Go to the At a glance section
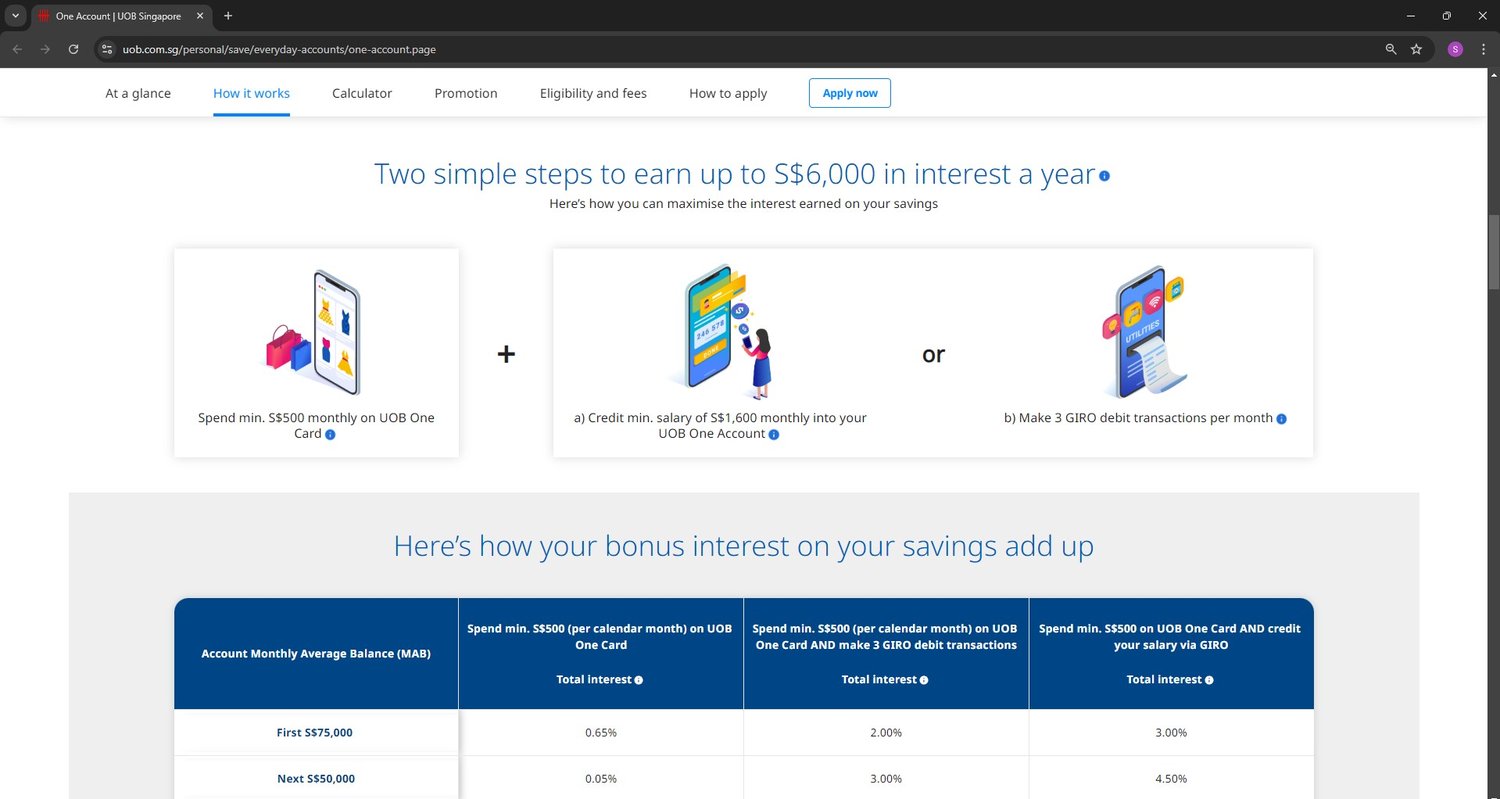This screenshot has height=799, width=1500. click(x=138, y=93)
